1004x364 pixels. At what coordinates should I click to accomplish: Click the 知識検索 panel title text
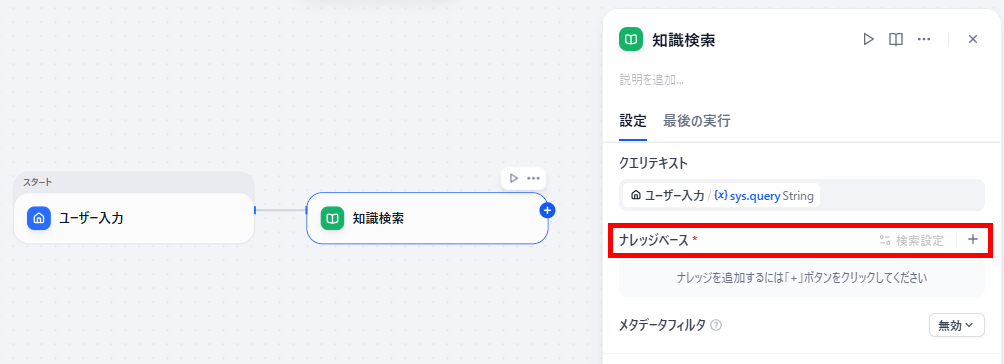pyautogui.click(x=683, y=40)
